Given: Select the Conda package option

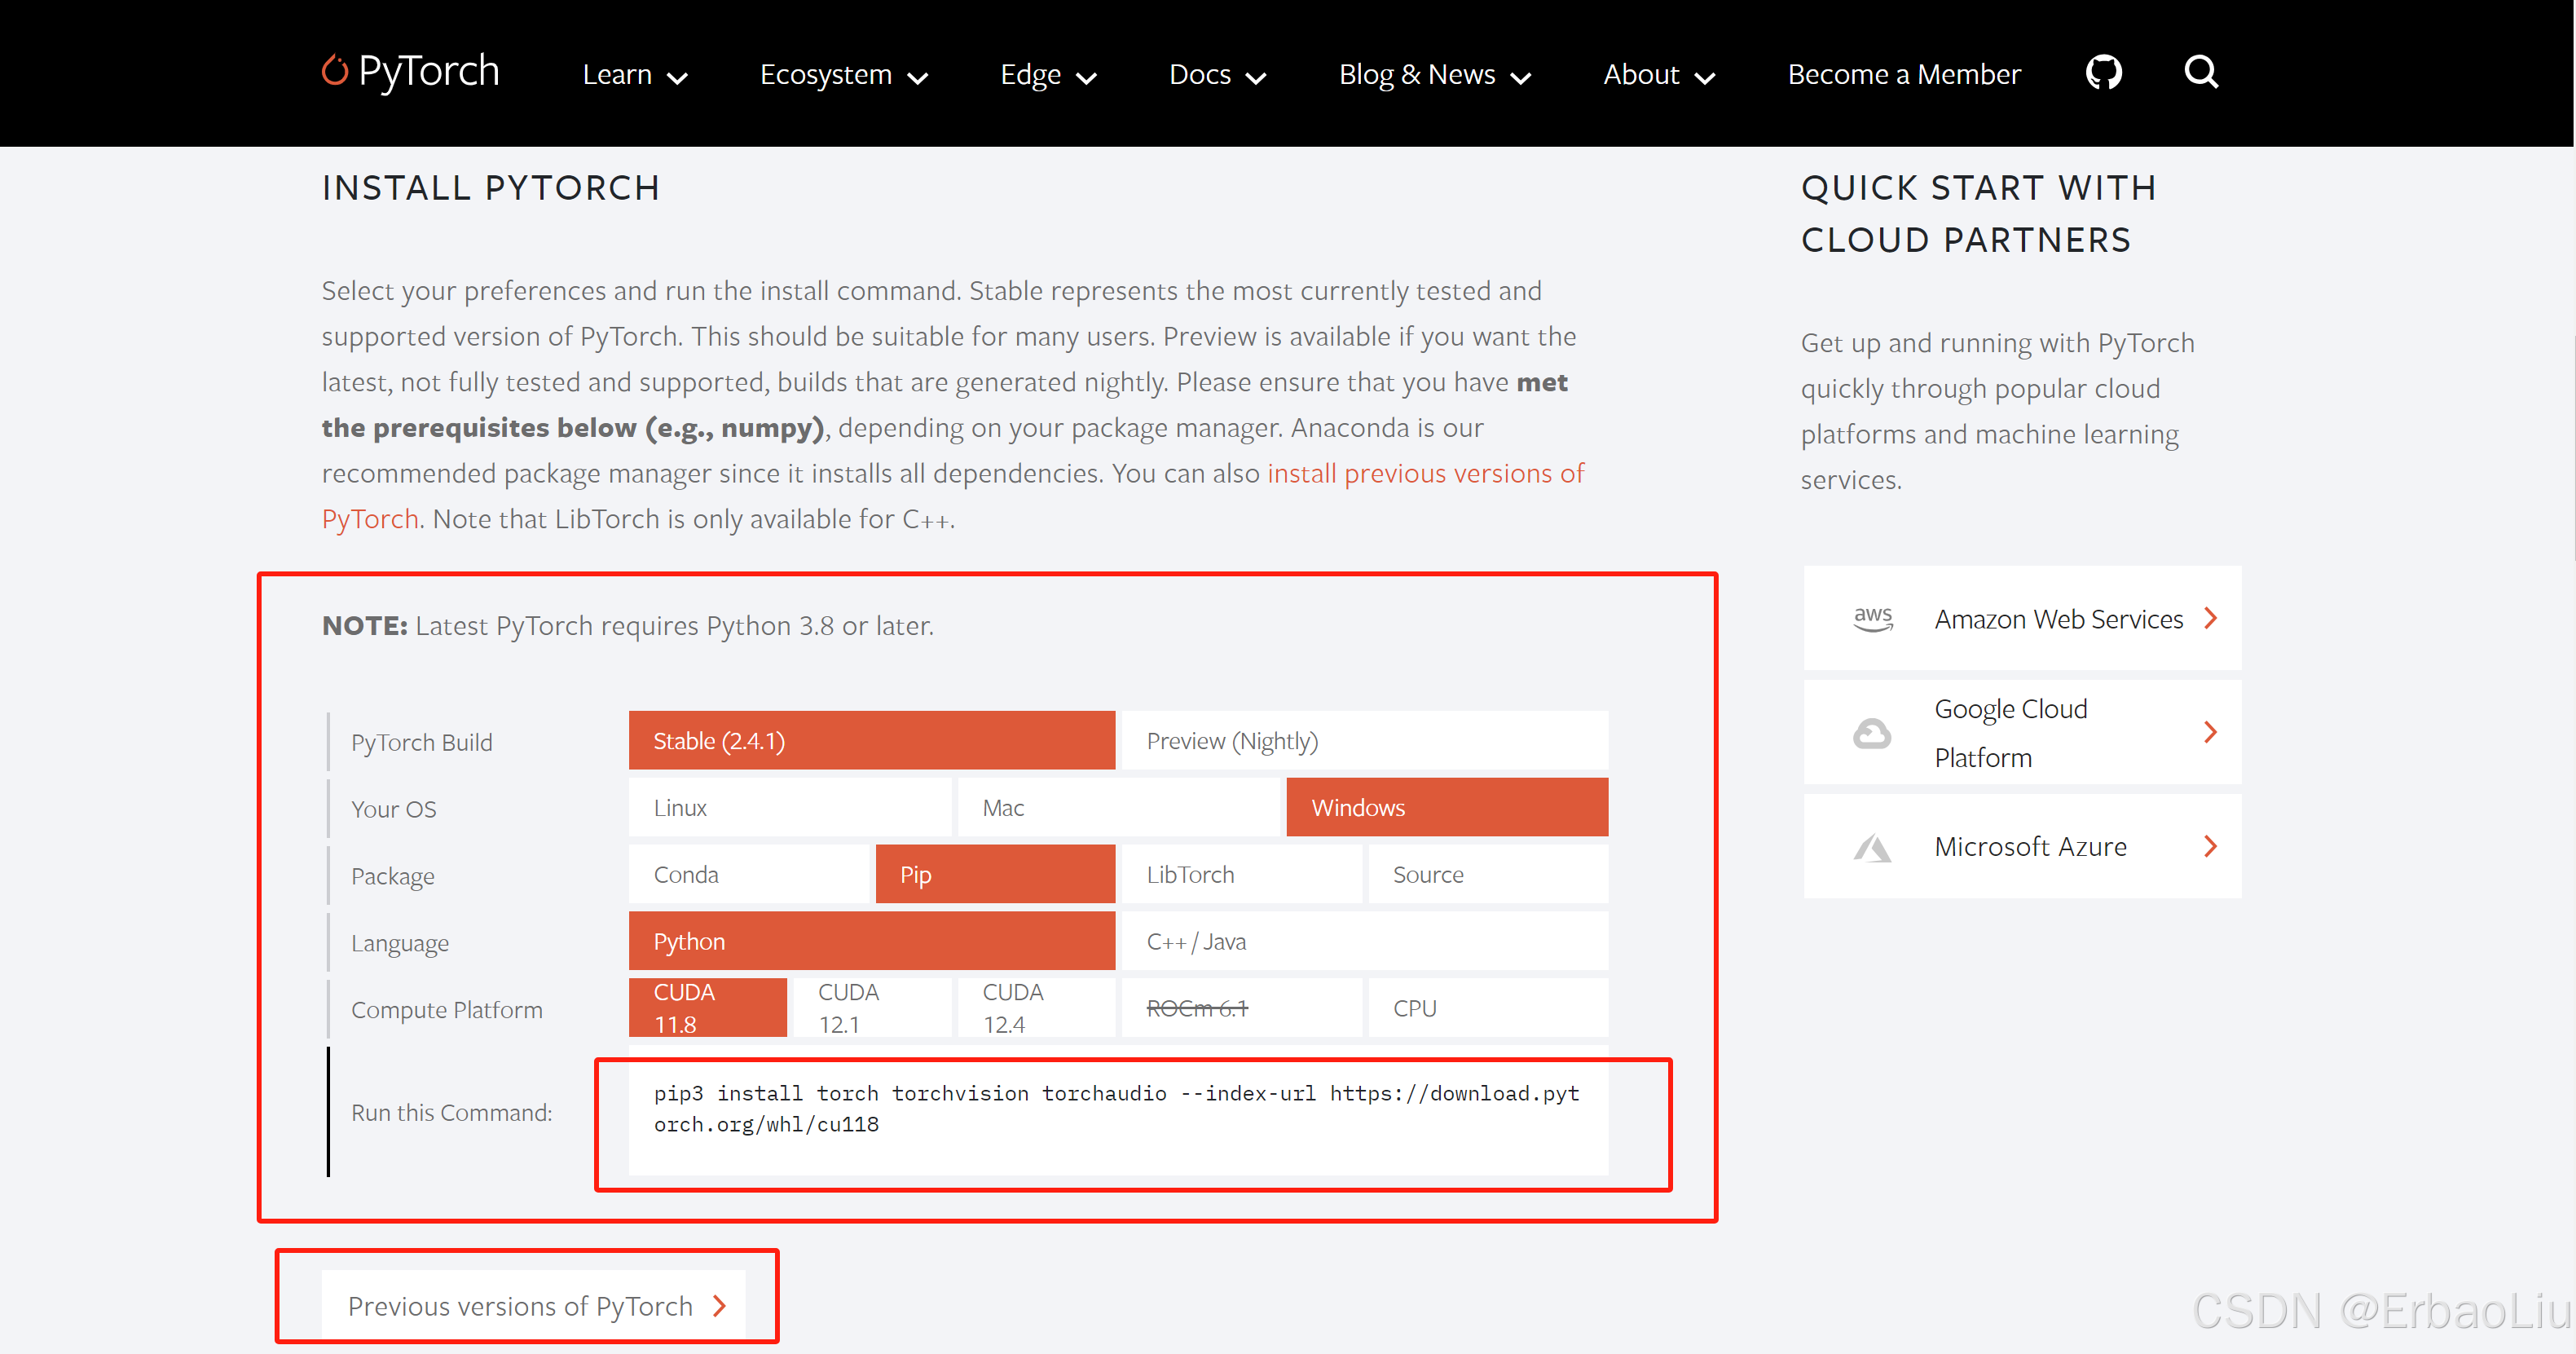Looking at the screenshot, I should click(x=749, y=875).
